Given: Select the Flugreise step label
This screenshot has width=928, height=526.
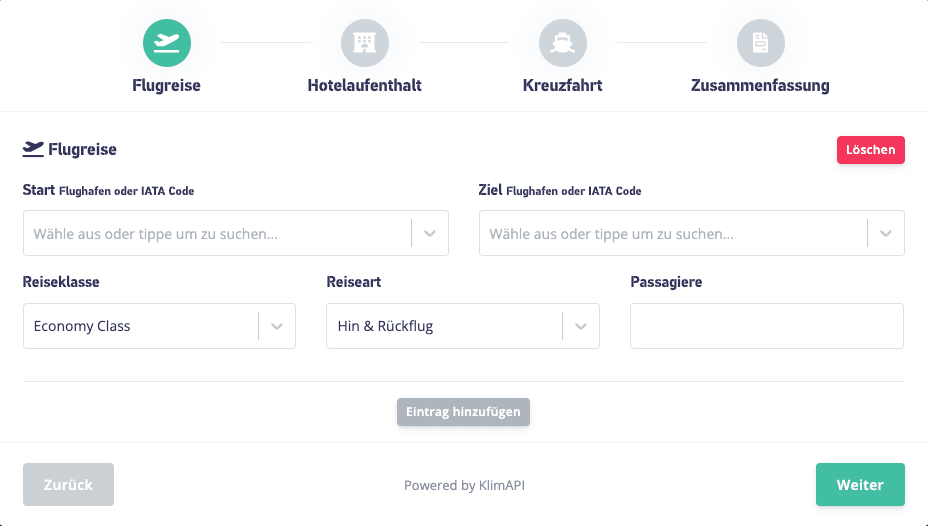Looking at the screenshot, I should tap(167, 86).
